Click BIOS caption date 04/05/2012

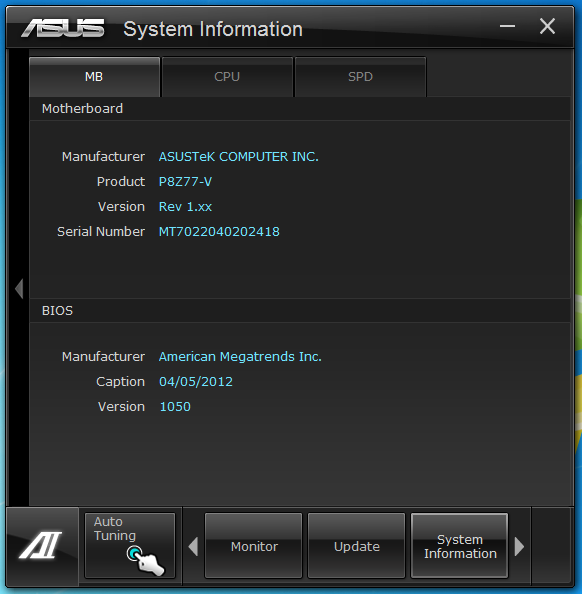click(196, 381)
